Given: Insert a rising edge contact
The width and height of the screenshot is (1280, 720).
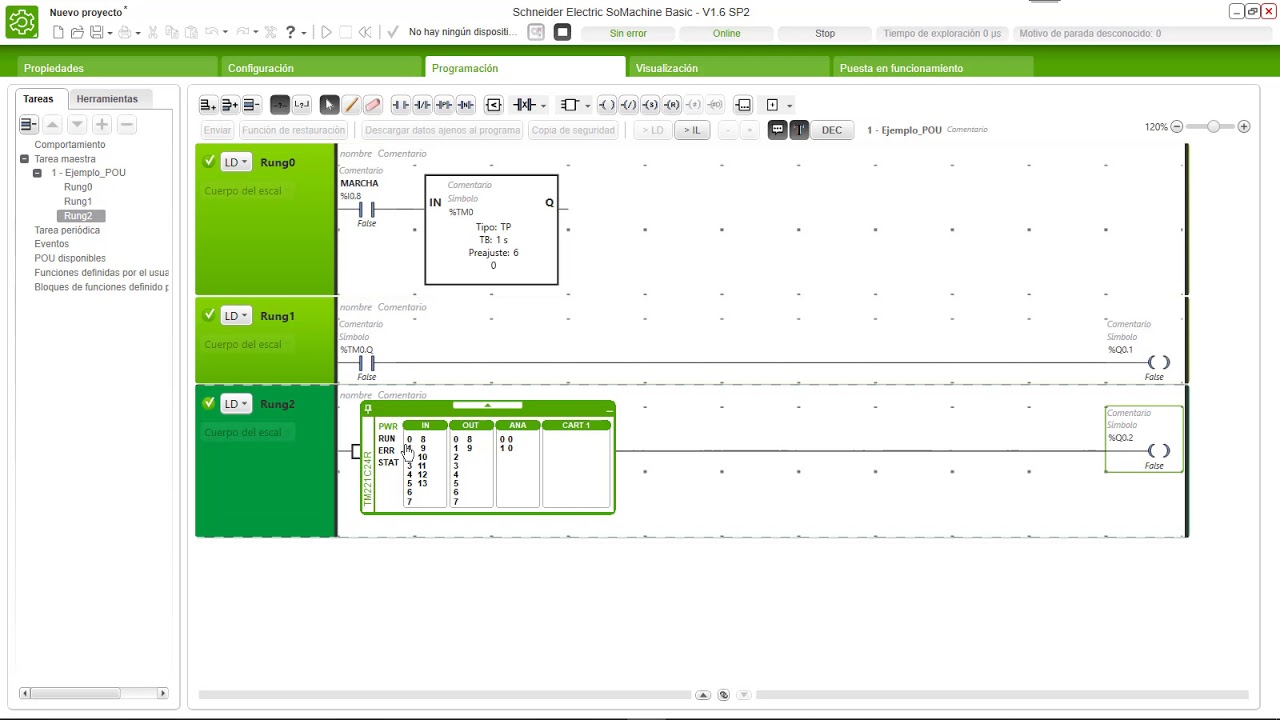Looking at the screenshot, I should click(444, 105).
